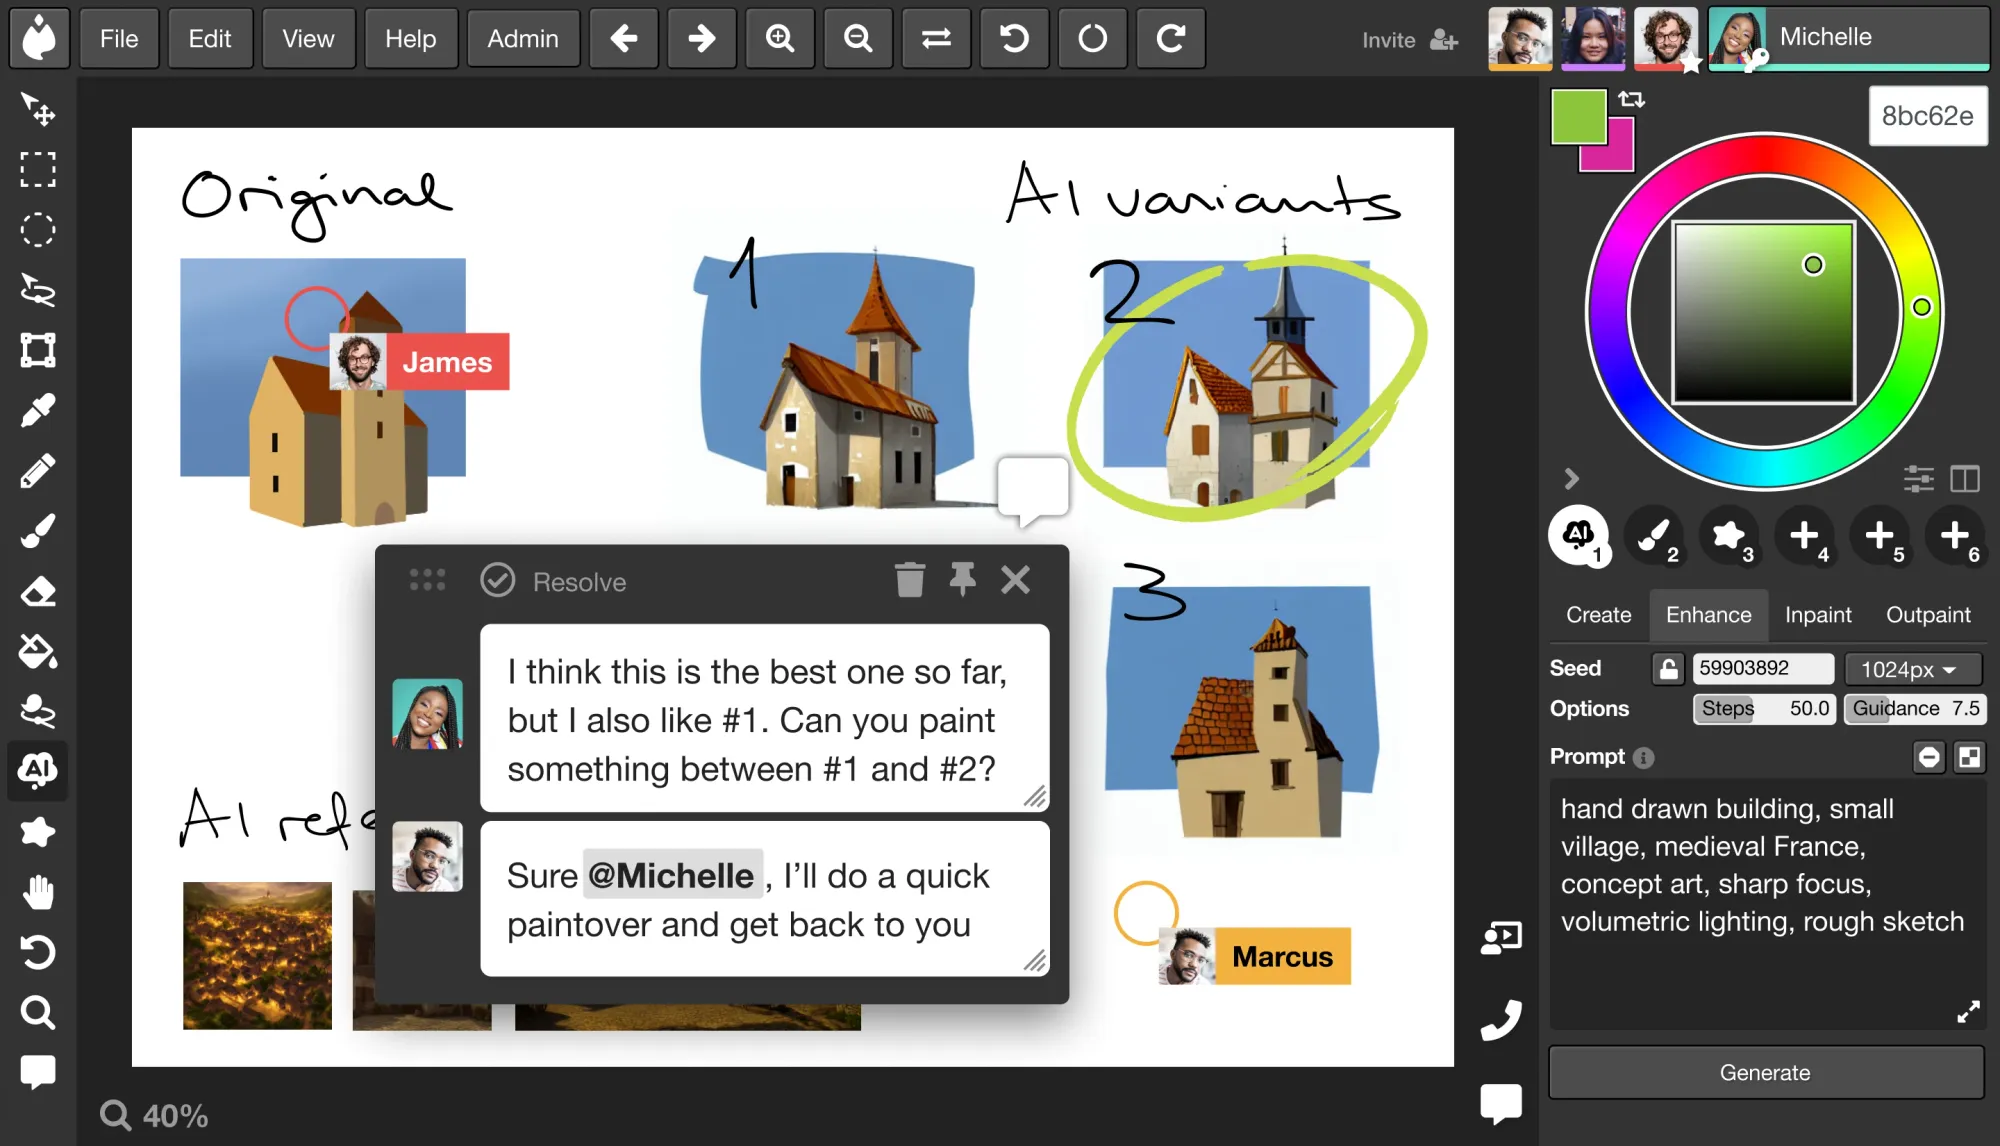Expand the prompt text box
2000x1146 pixels.
pyautogui.click(x=1967, y=1012)
